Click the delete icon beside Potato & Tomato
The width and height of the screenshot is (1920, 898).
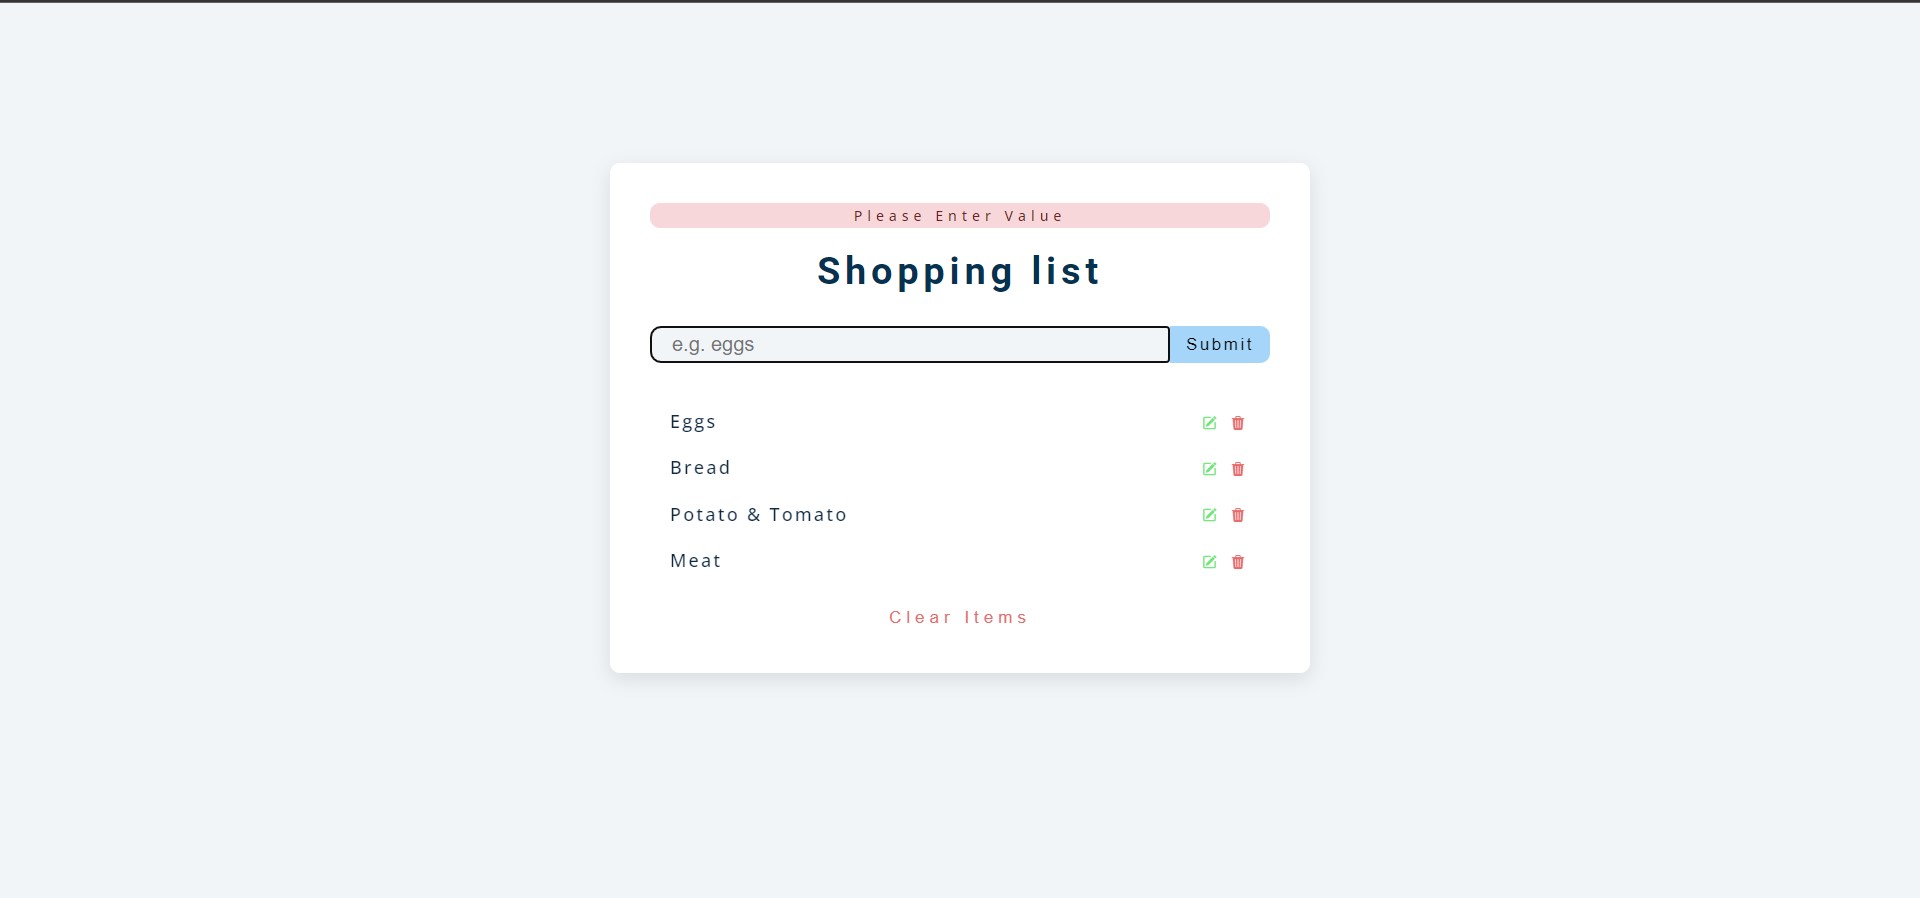[x=1238, y=515]
